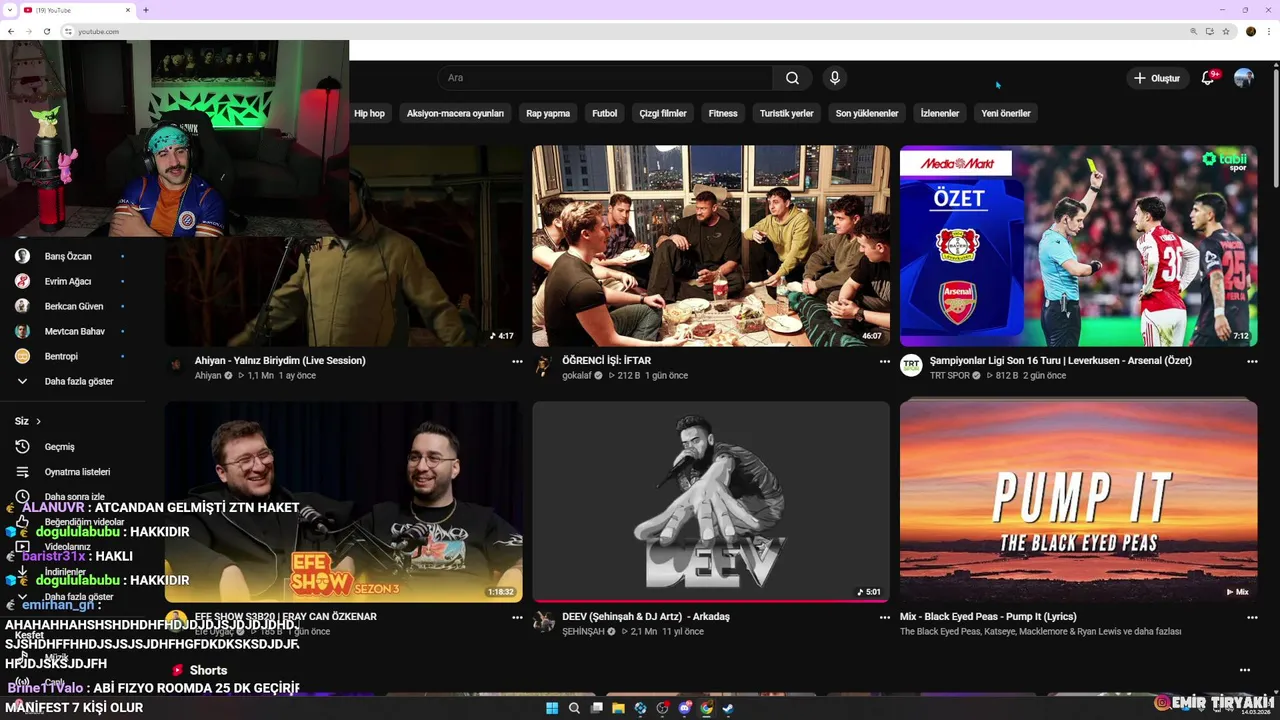Open Steam from taskbar
1280x720 pixels.
(728, 709)
